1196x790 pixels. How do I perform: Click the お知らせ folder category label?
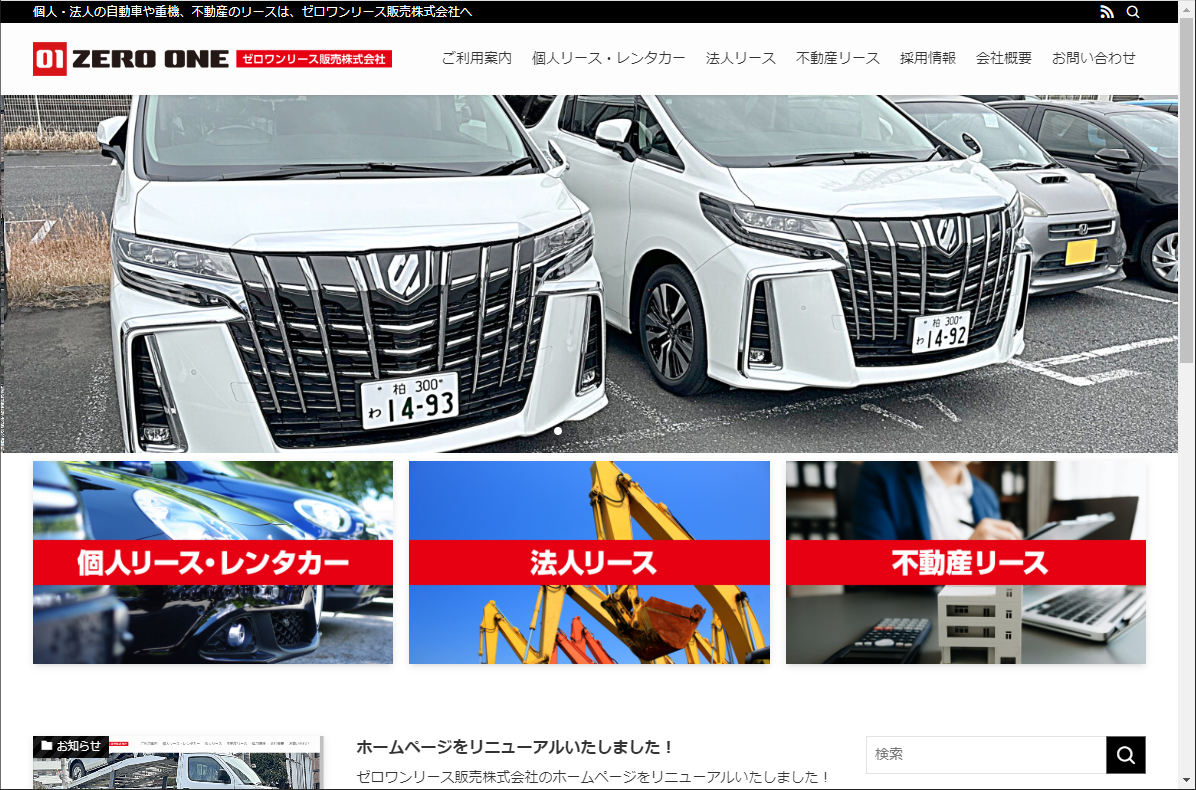[x=72, y=746]
